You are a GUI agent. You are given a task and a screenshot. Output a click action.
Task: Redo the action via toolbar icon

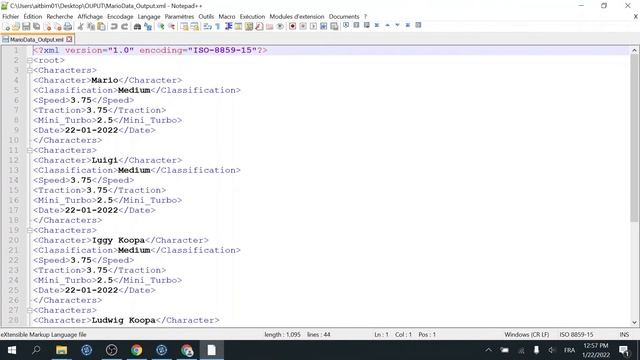click(124, 27)
